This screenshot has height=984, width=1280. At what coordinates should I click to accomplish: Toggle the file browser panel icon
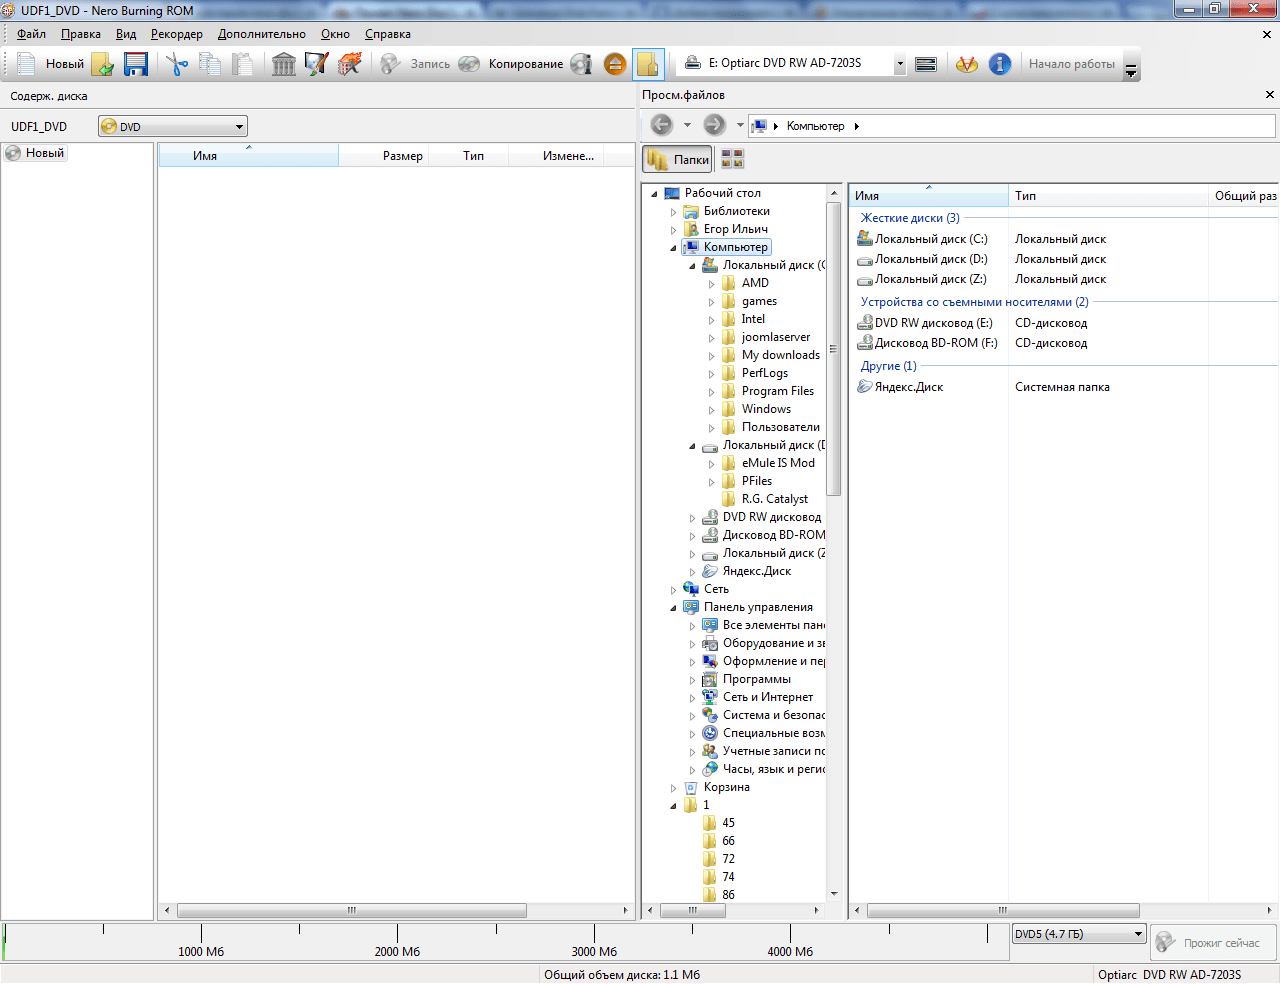tap(648, 64)
